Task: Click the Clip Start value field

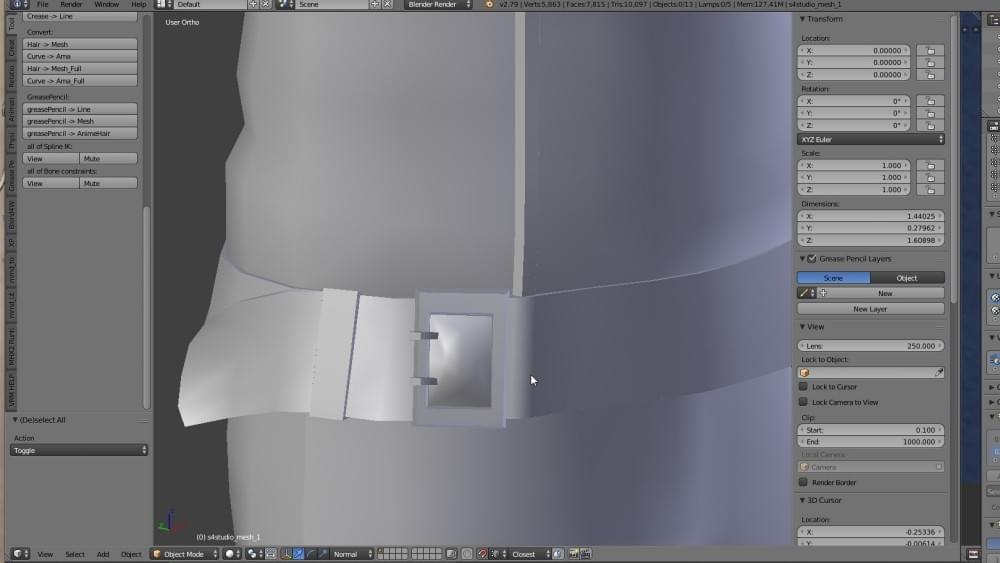Action: (x=871, y=430)
